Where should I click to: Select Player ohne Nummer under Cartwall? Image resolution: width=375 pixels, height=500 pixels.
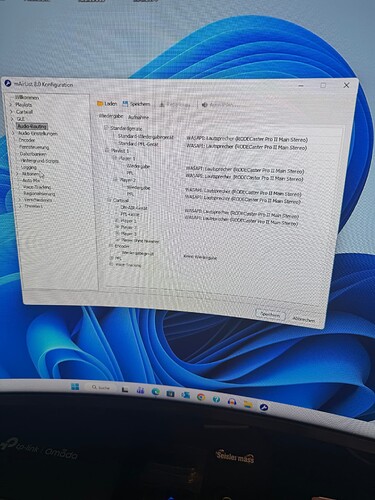(140, 240)
